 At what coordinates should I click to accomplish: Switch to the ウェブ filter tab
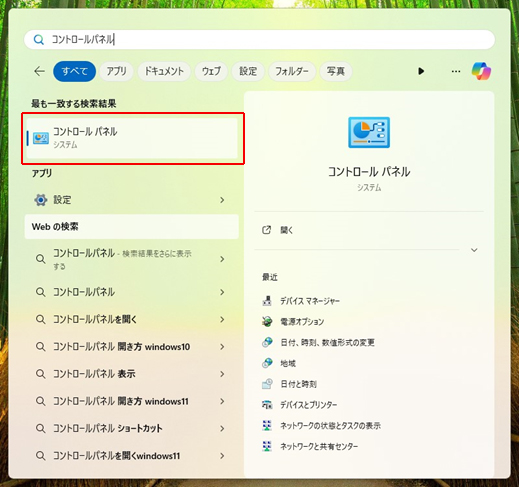click(211, 71)
